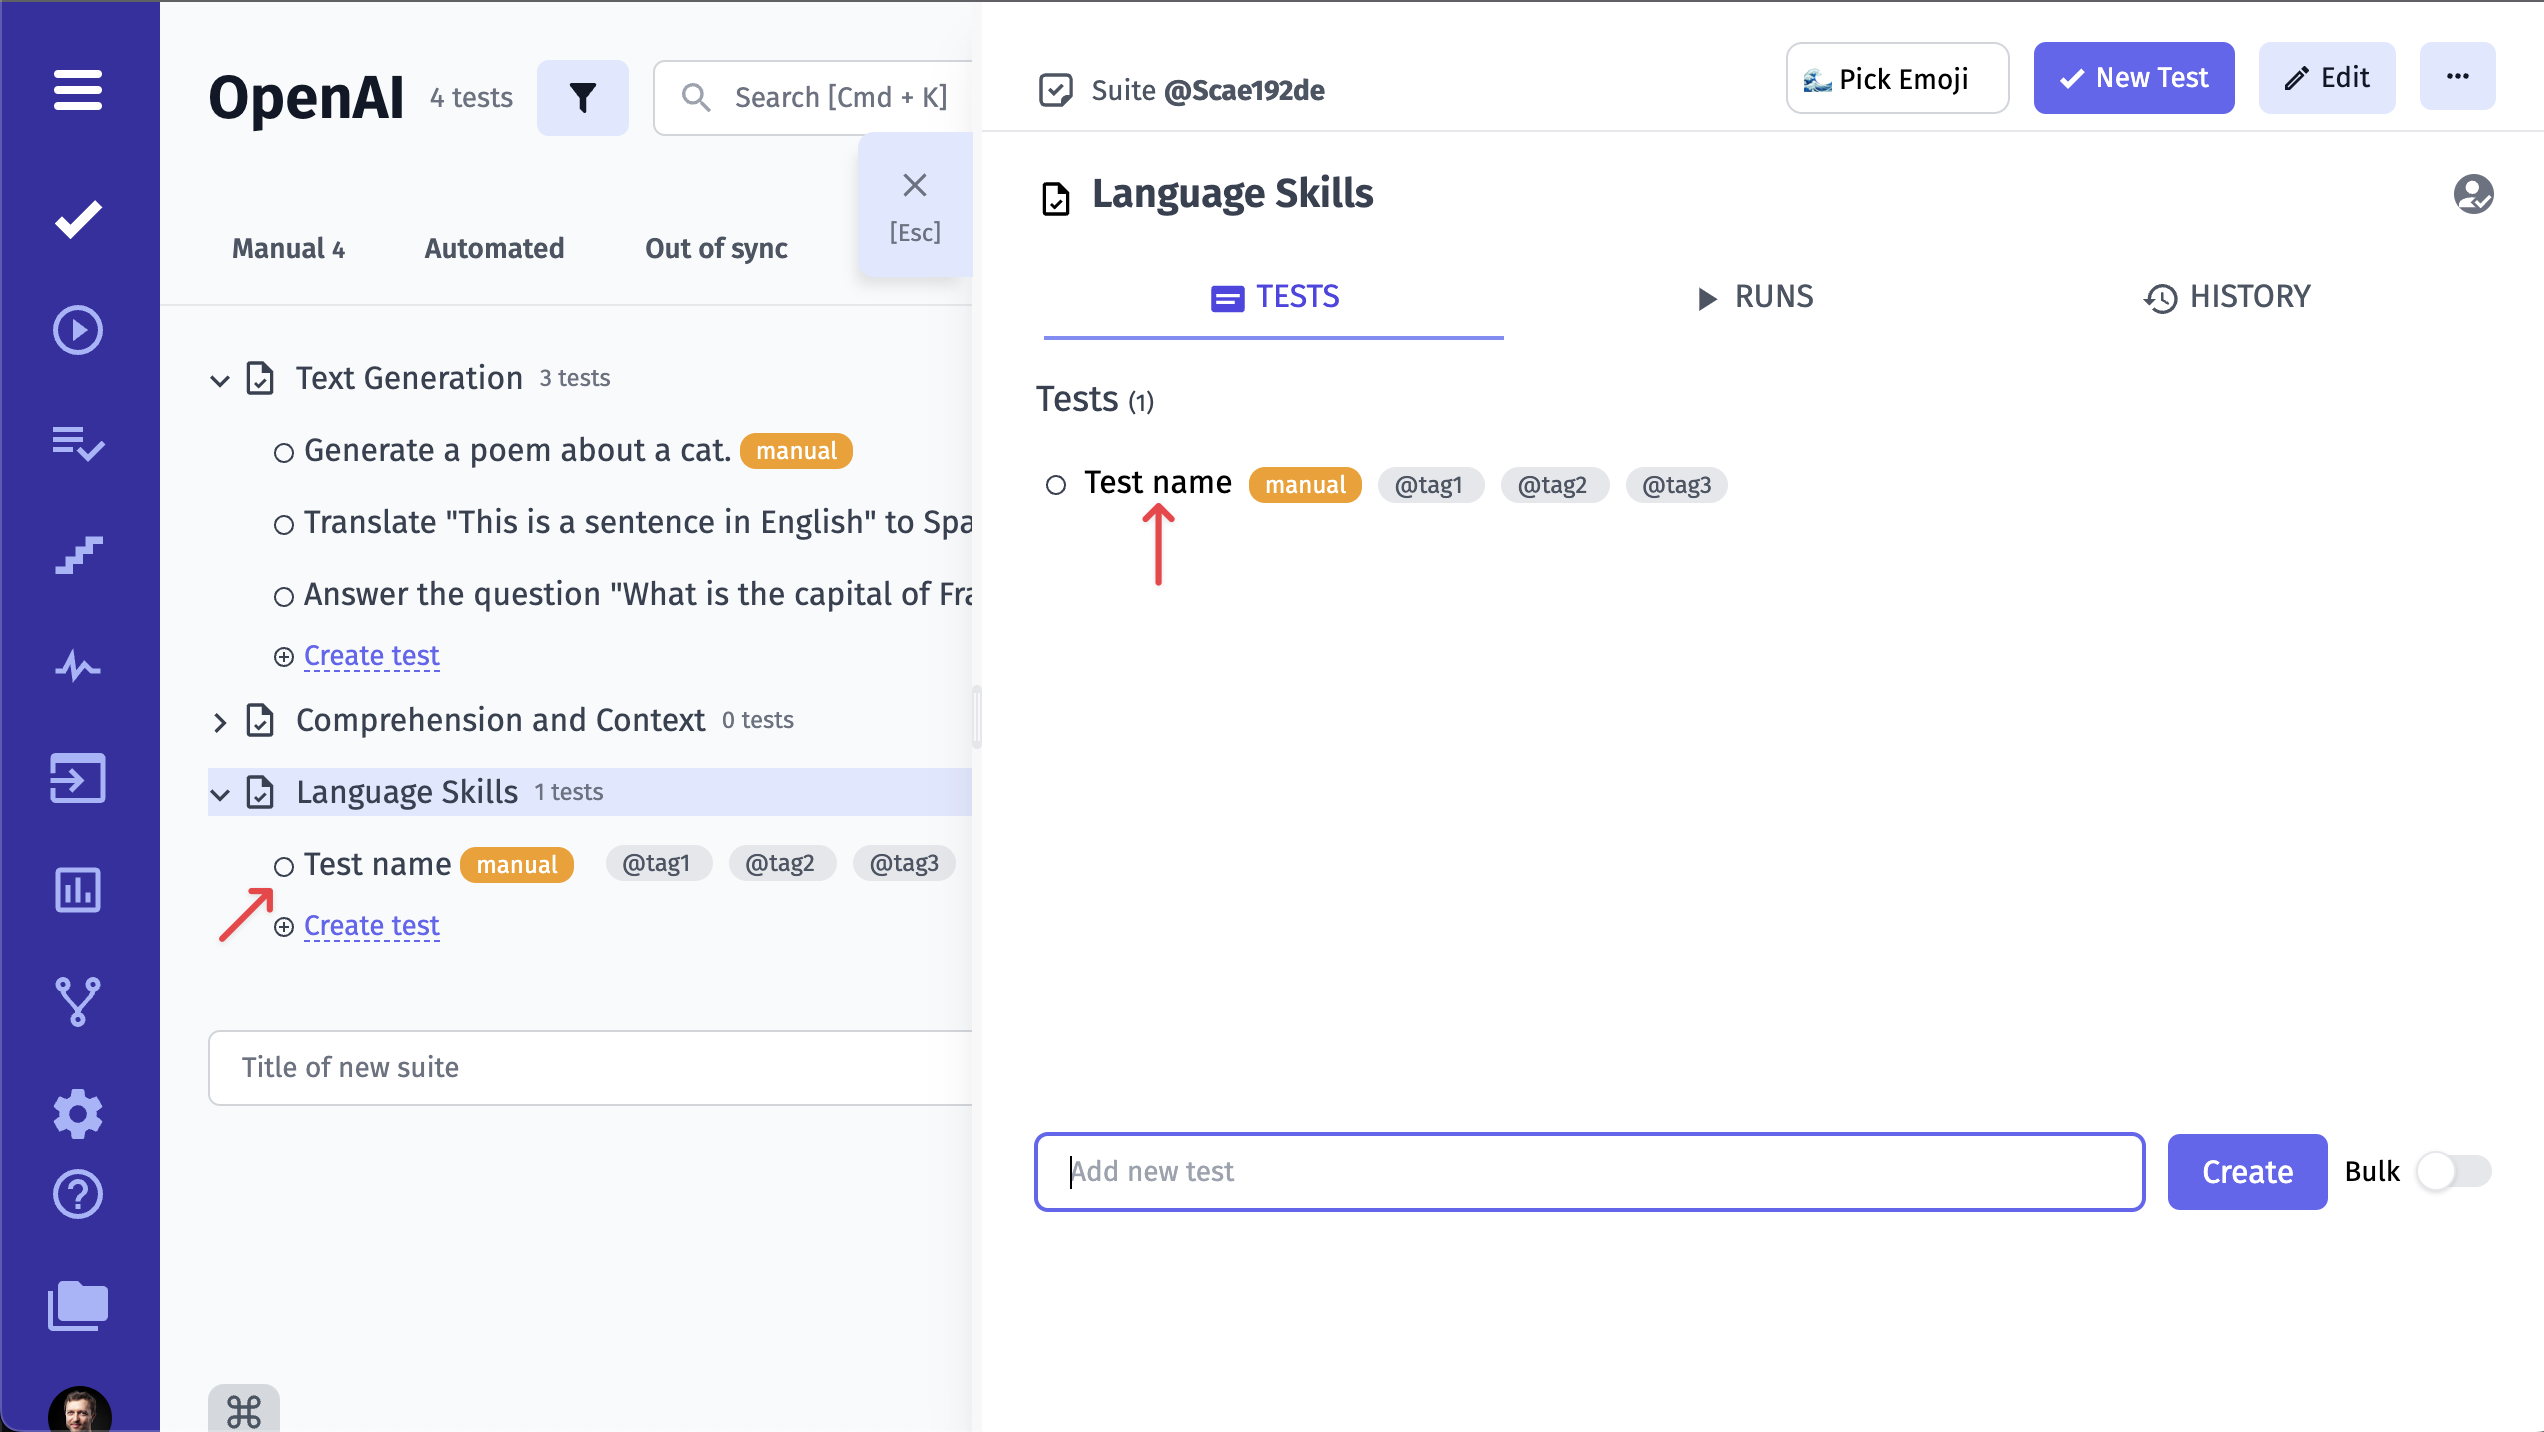Image resolution: width=2544 pixels, height=1432 pixels.
Task: Select the test results chart icon
Action: 77,891
